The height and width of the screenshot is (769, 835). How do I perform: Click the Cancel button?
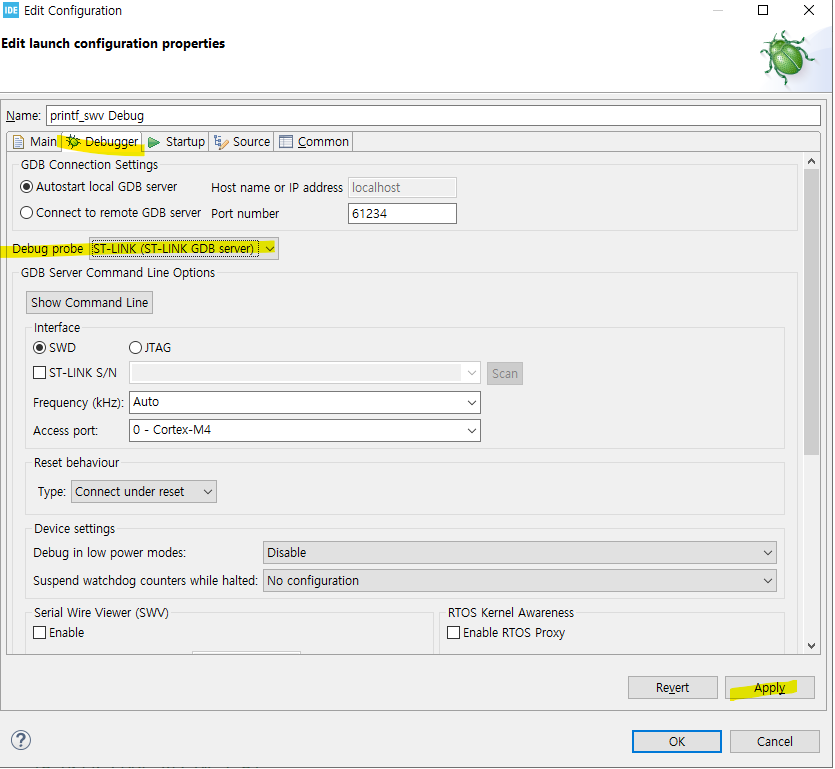[775, 741]
